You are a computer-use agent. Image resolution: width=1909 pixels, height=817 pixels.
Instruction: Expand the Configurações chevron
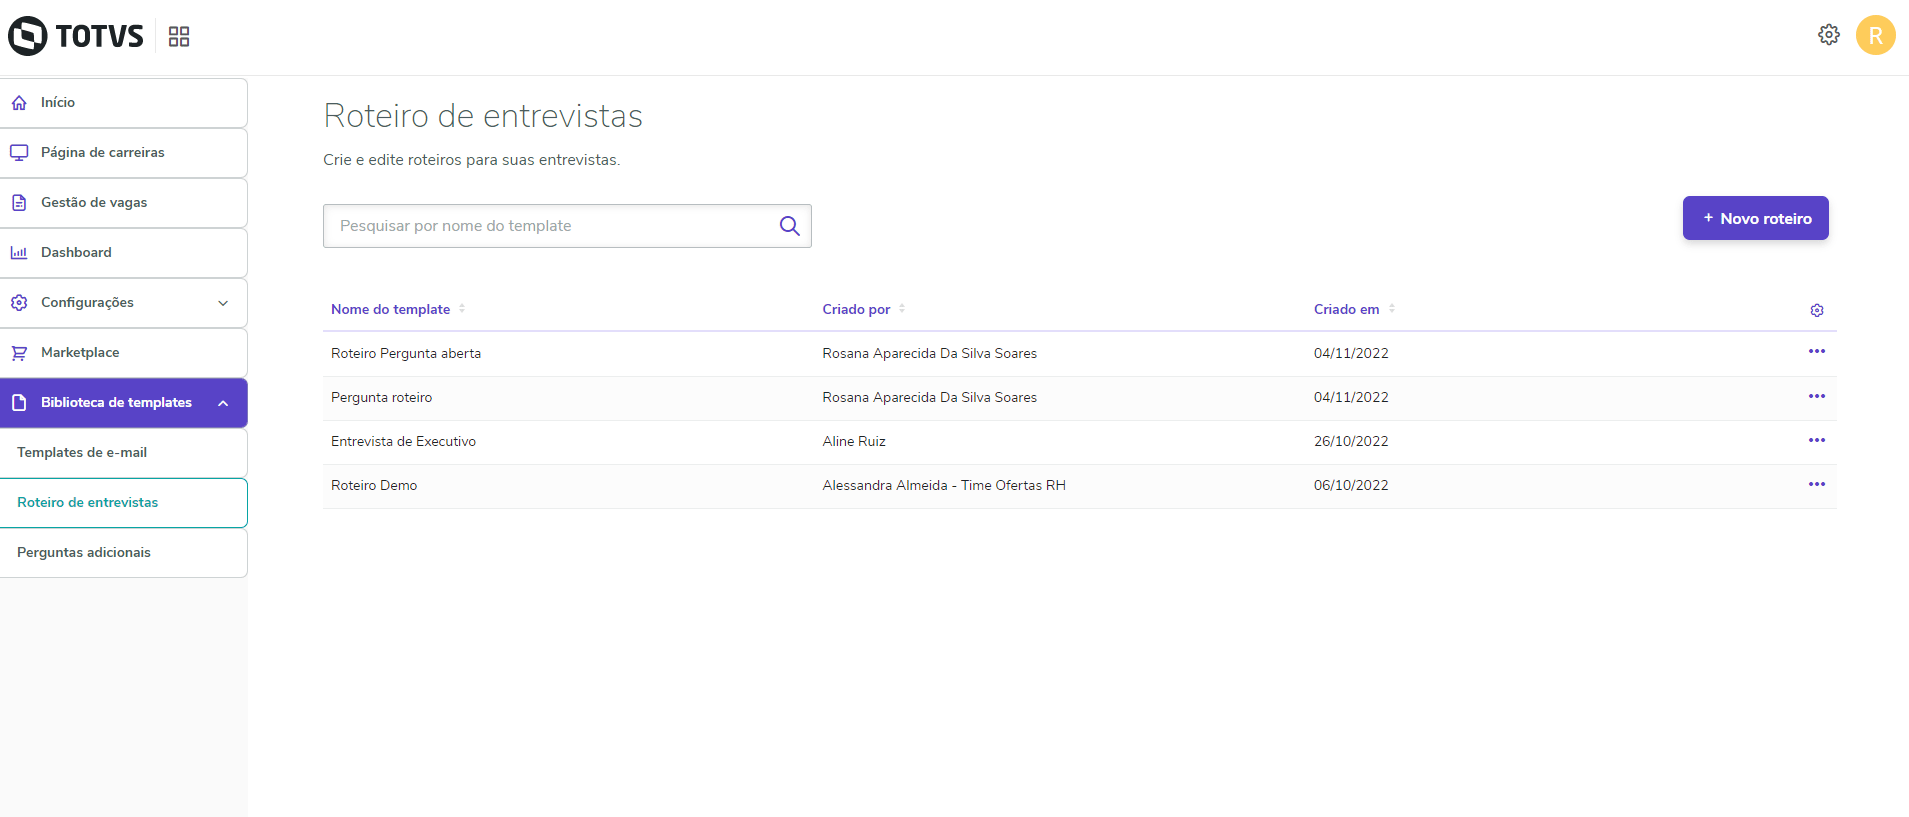tap(223, 303)
